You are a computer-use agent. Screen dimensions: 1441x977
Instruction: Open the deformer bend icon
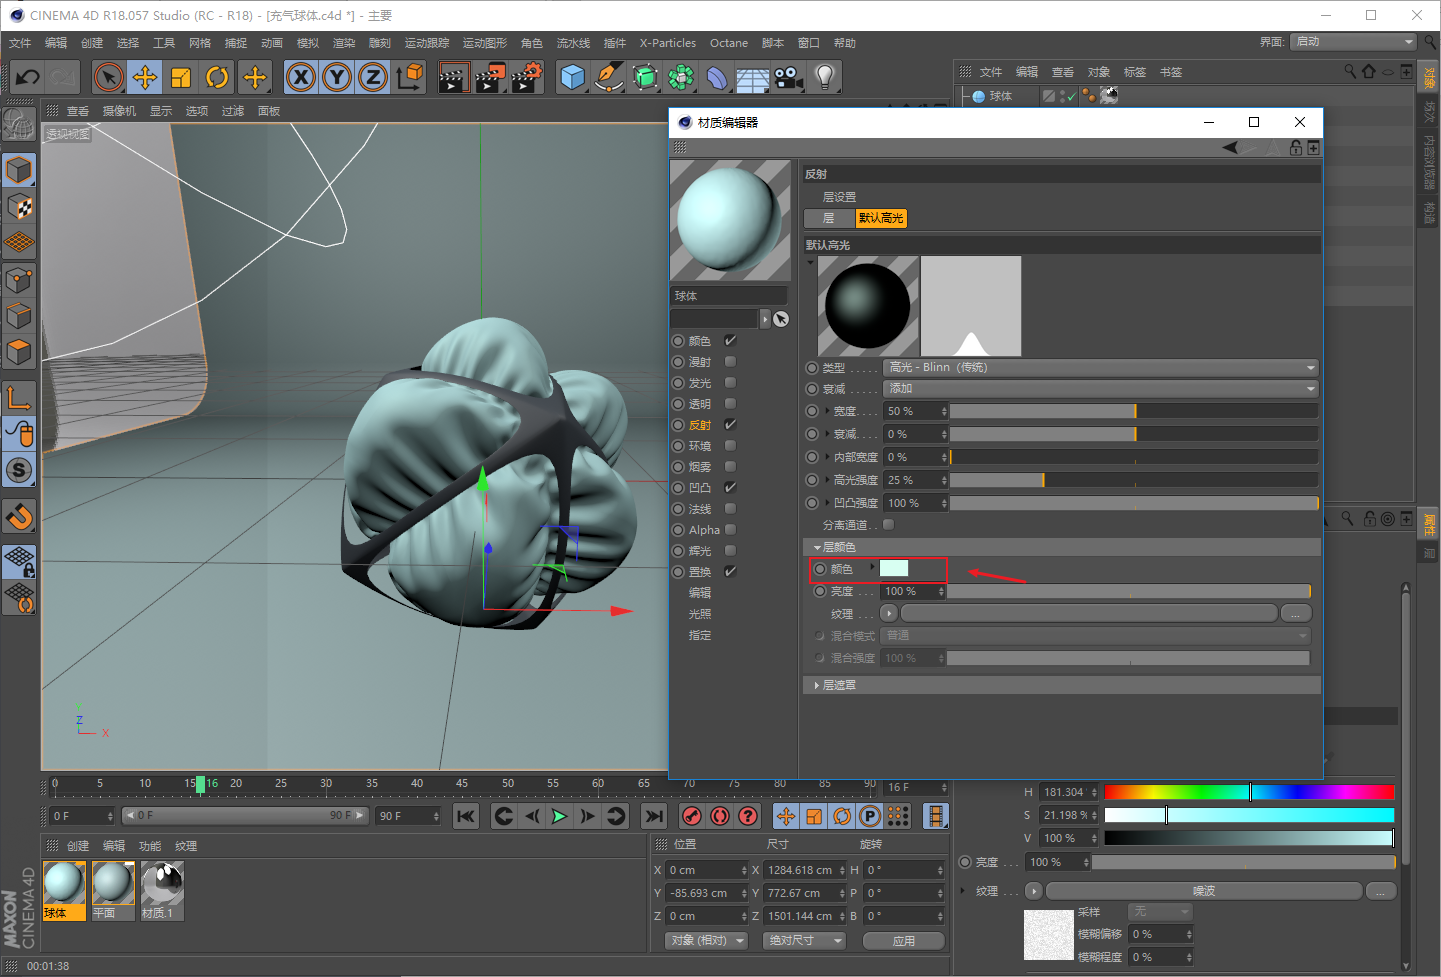click(717, 77)
